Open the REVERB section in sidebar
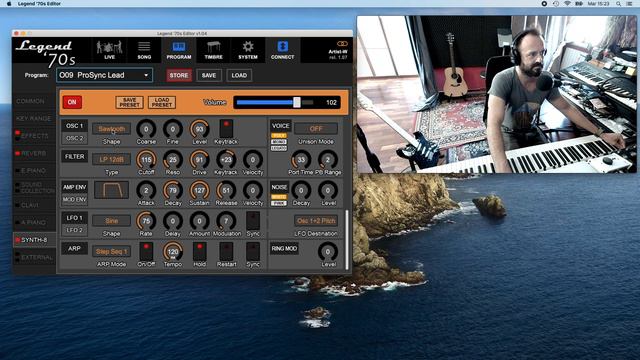 tap(34, 153)
